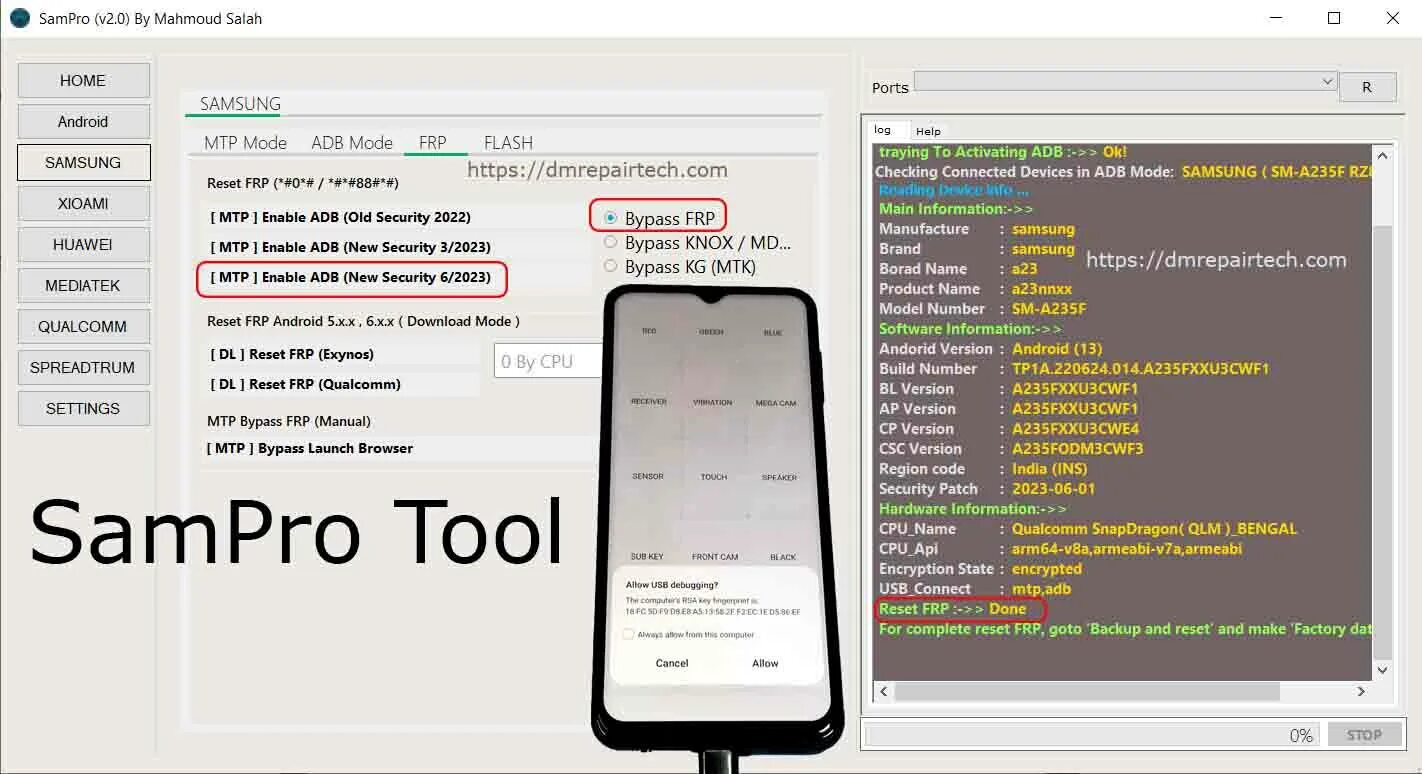This screenshot has width=1422, height=774.
Task: Open the SPREADTRUM section
Action: (83, 368)
